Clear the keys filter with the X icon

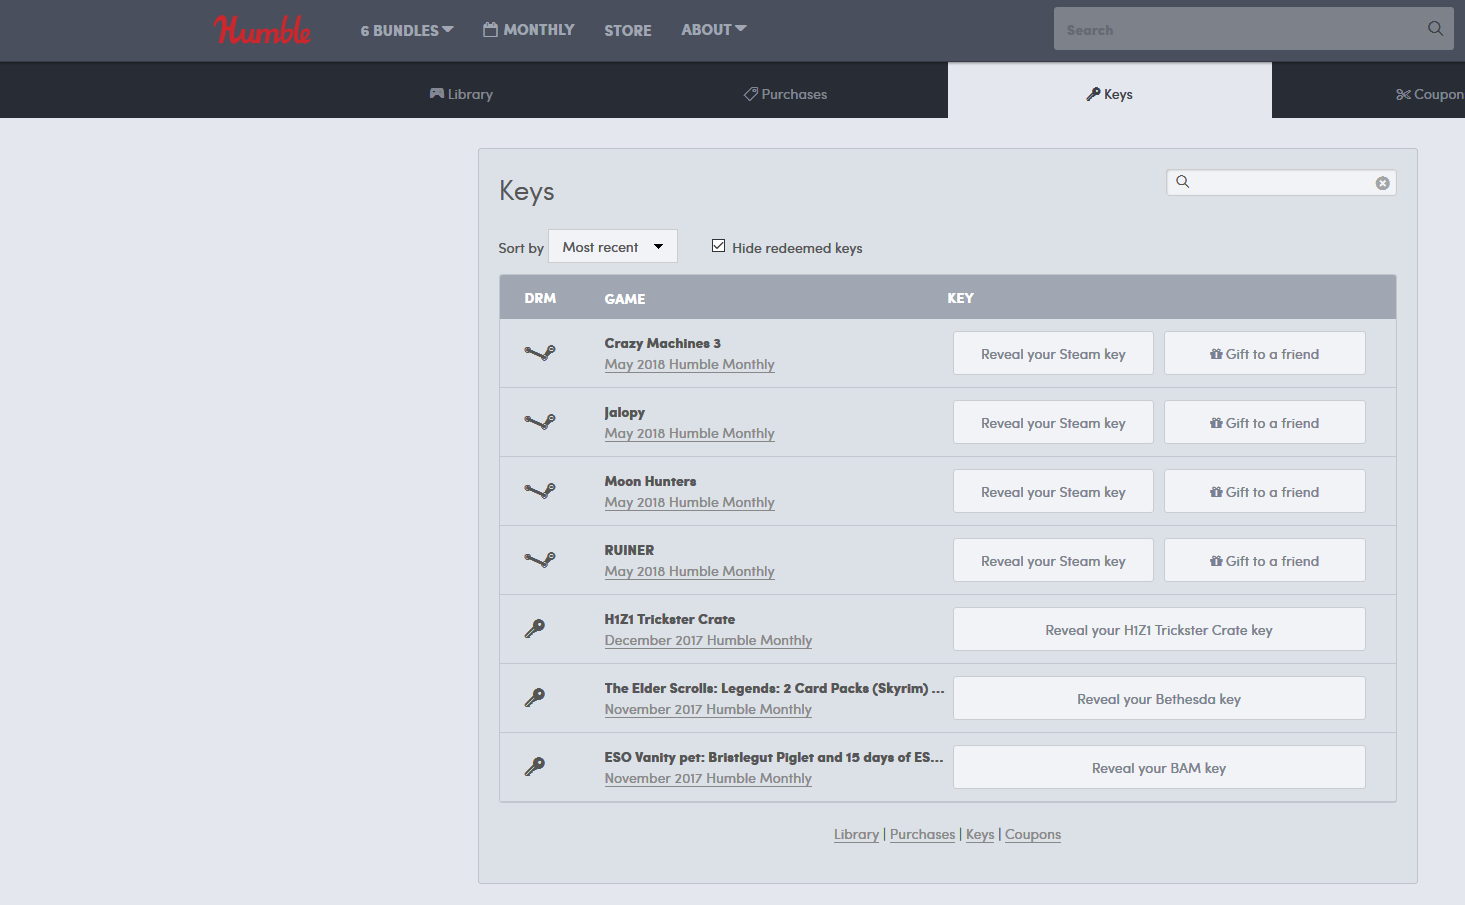(x=1382, y=183)
